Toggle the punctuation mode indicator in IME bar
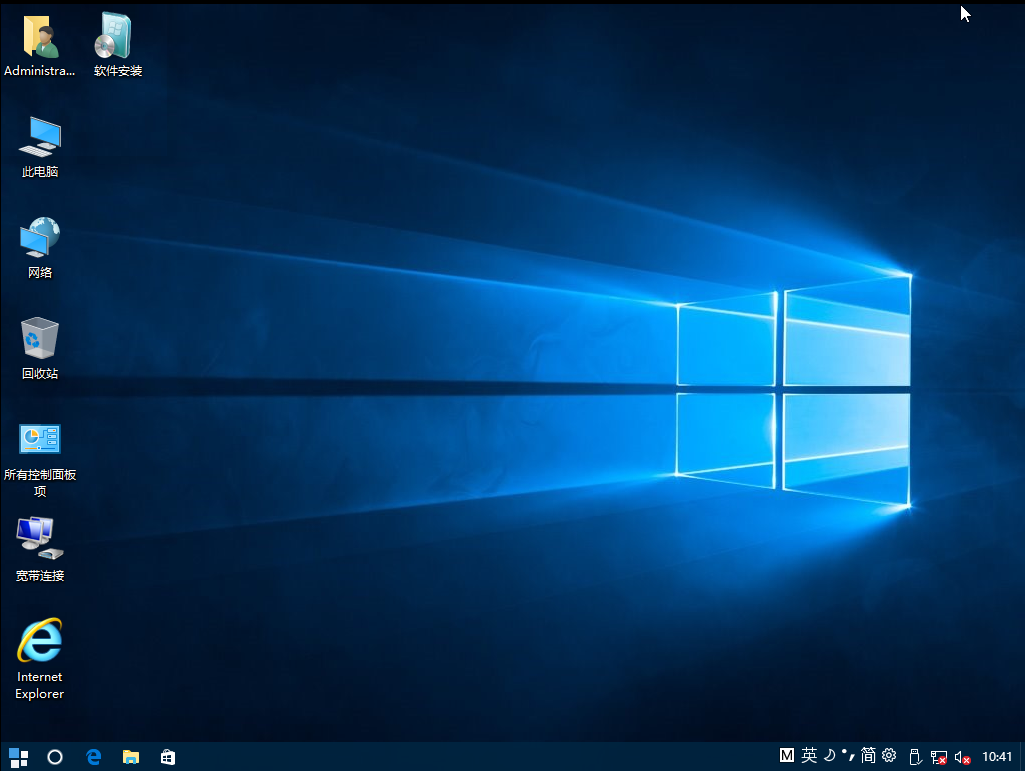This screenshot has width=1025, height=771. click(x=848, y=756)
